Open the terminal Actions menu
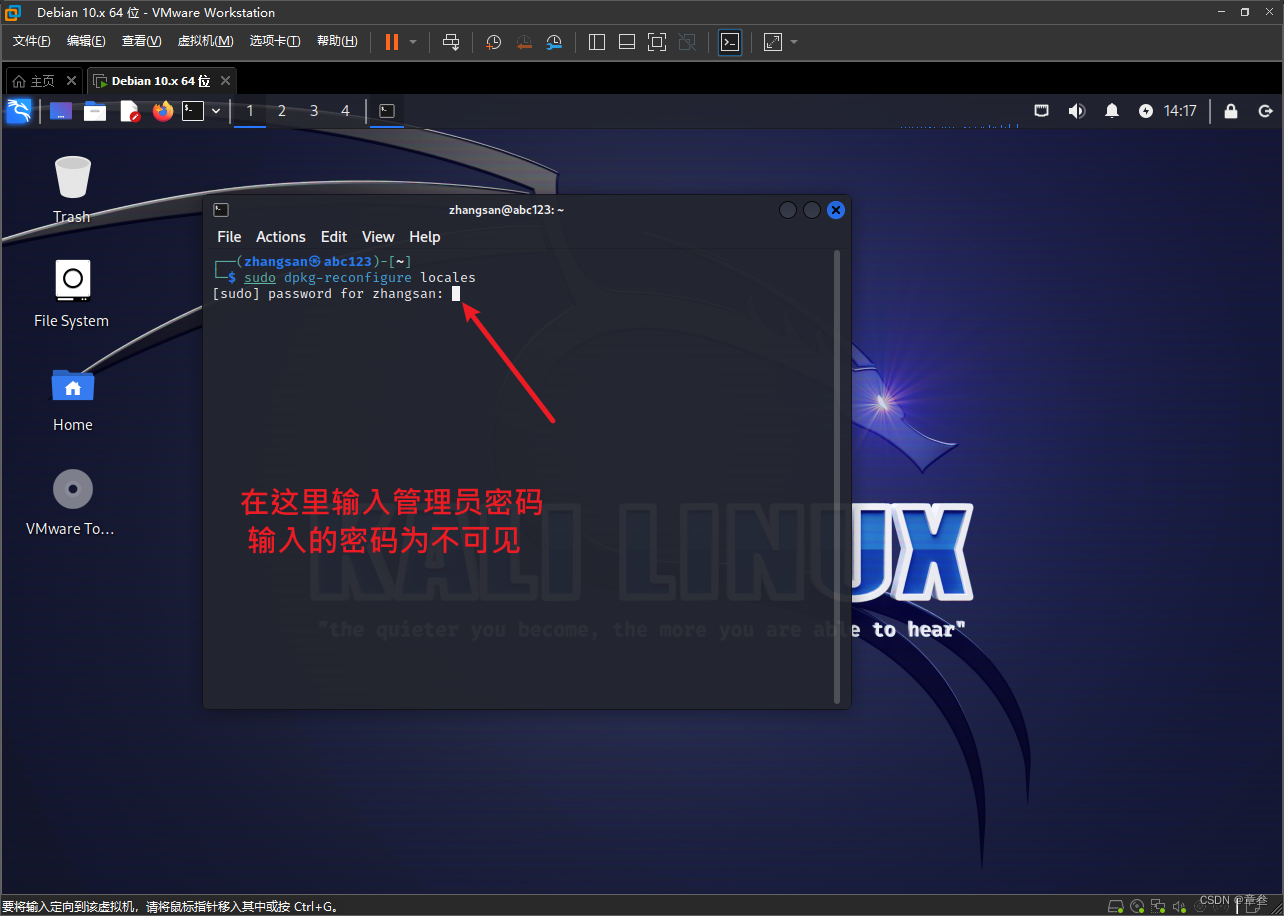This screenshot has height=916, width=1284. [x=281, y=237]
